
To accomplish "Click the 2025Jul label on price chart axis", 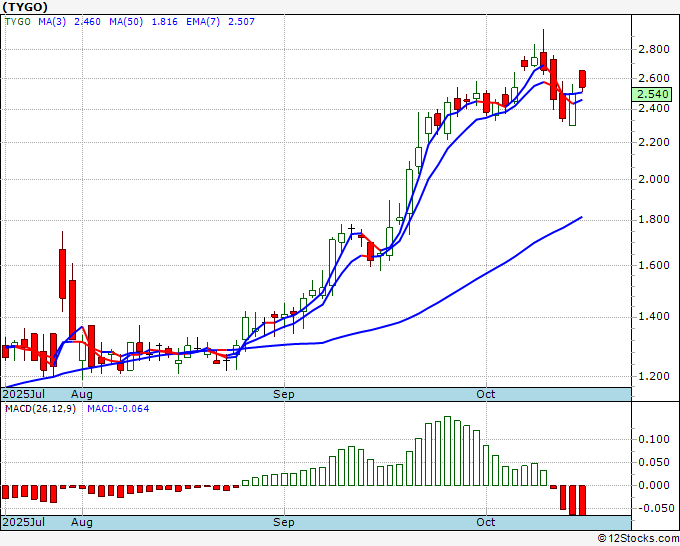I will point(24,394).
